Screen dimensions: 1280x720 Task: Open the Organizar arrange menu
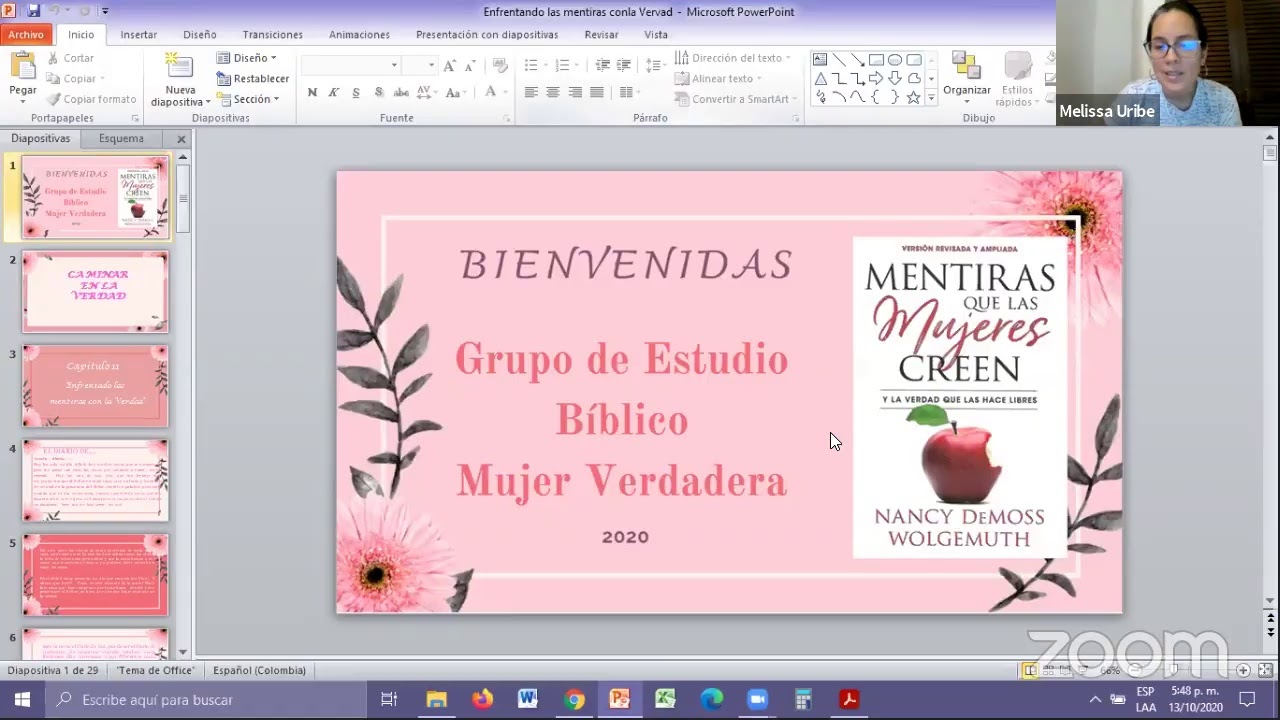tap(966, 78)
